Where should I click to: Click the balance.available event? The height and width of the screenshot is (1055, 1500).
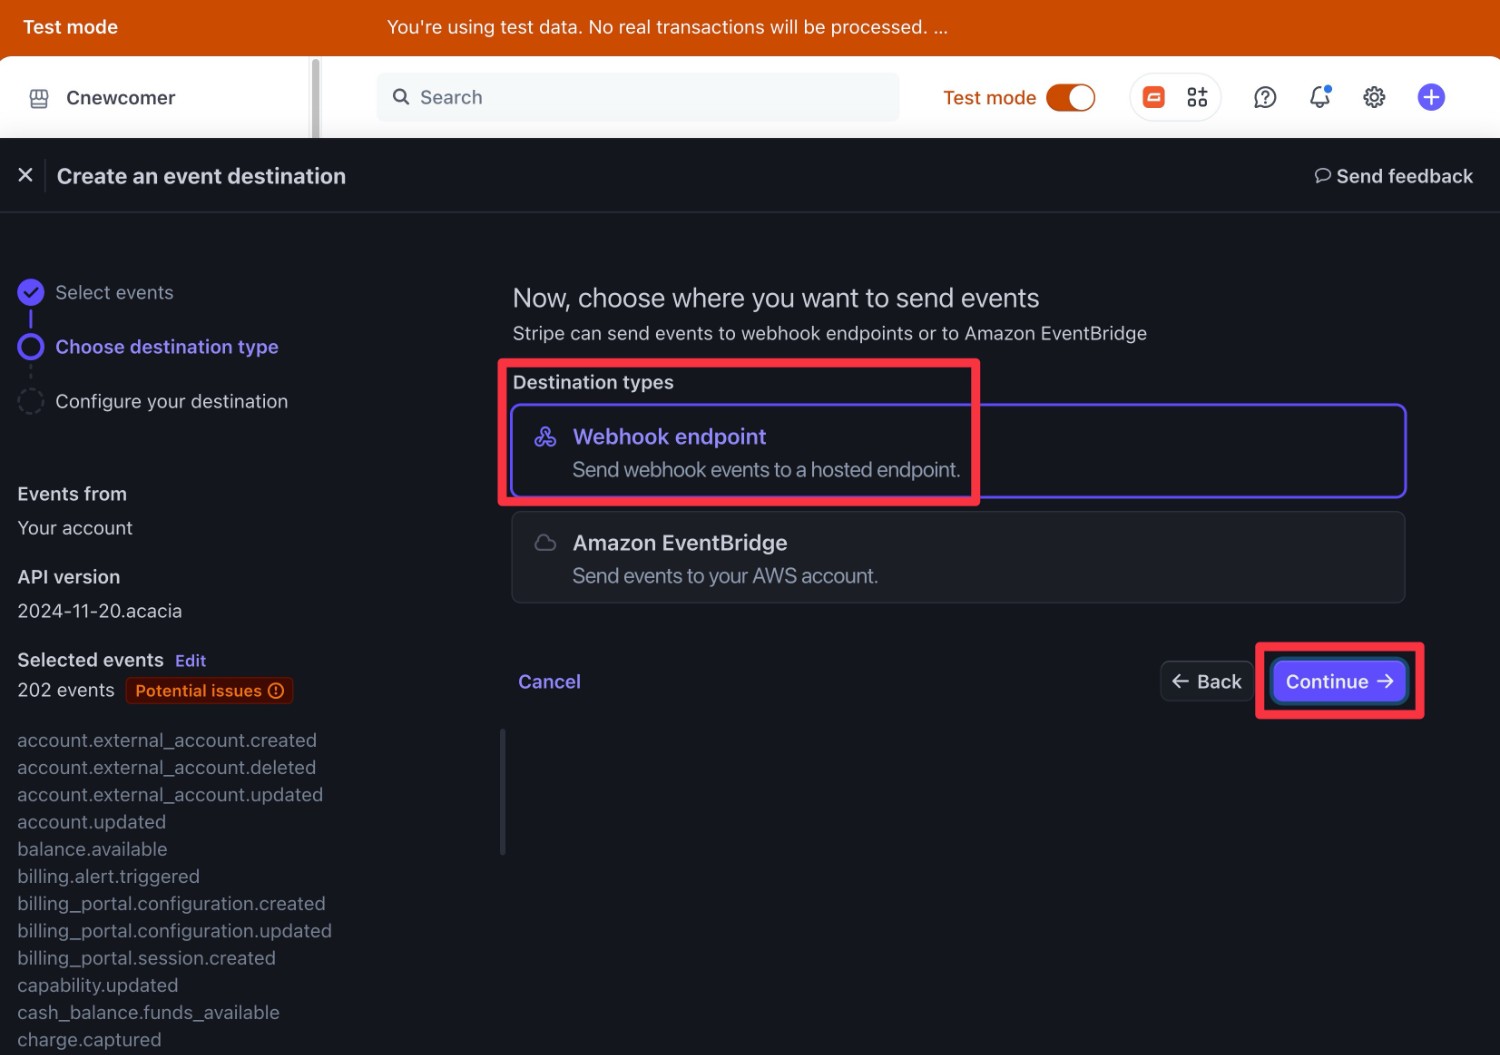point(92,849)
